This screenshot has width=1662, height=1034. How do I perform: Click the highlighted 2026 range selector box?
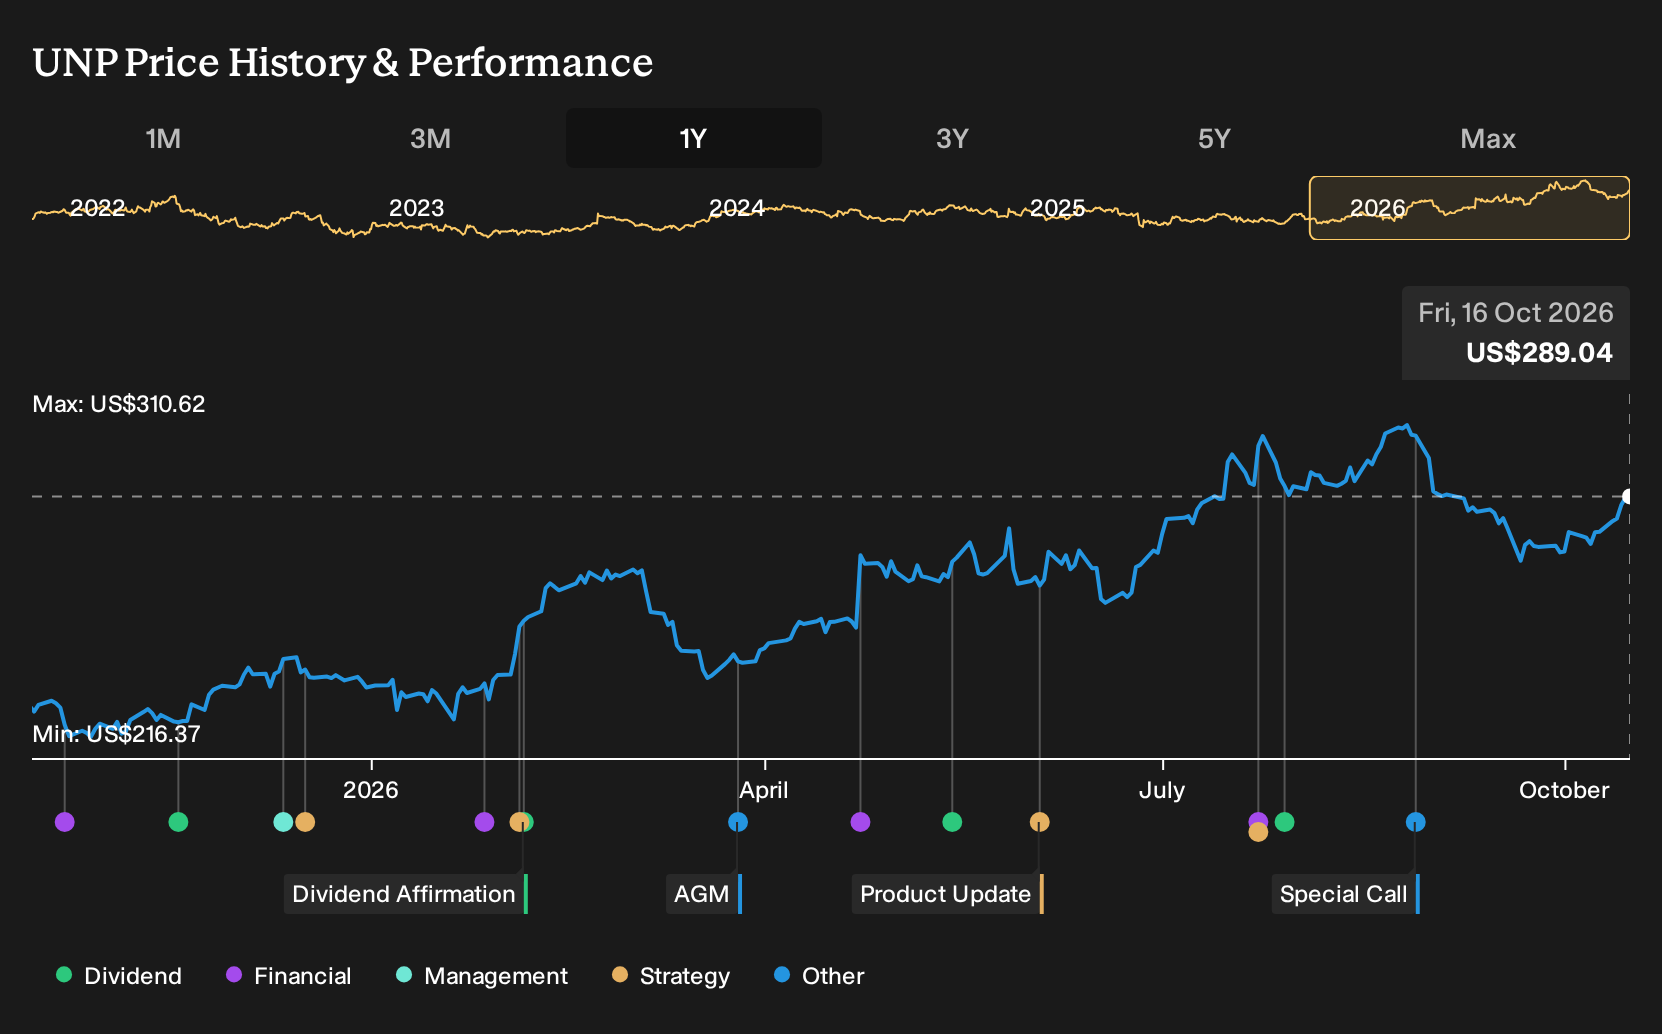pos(1469,208)
